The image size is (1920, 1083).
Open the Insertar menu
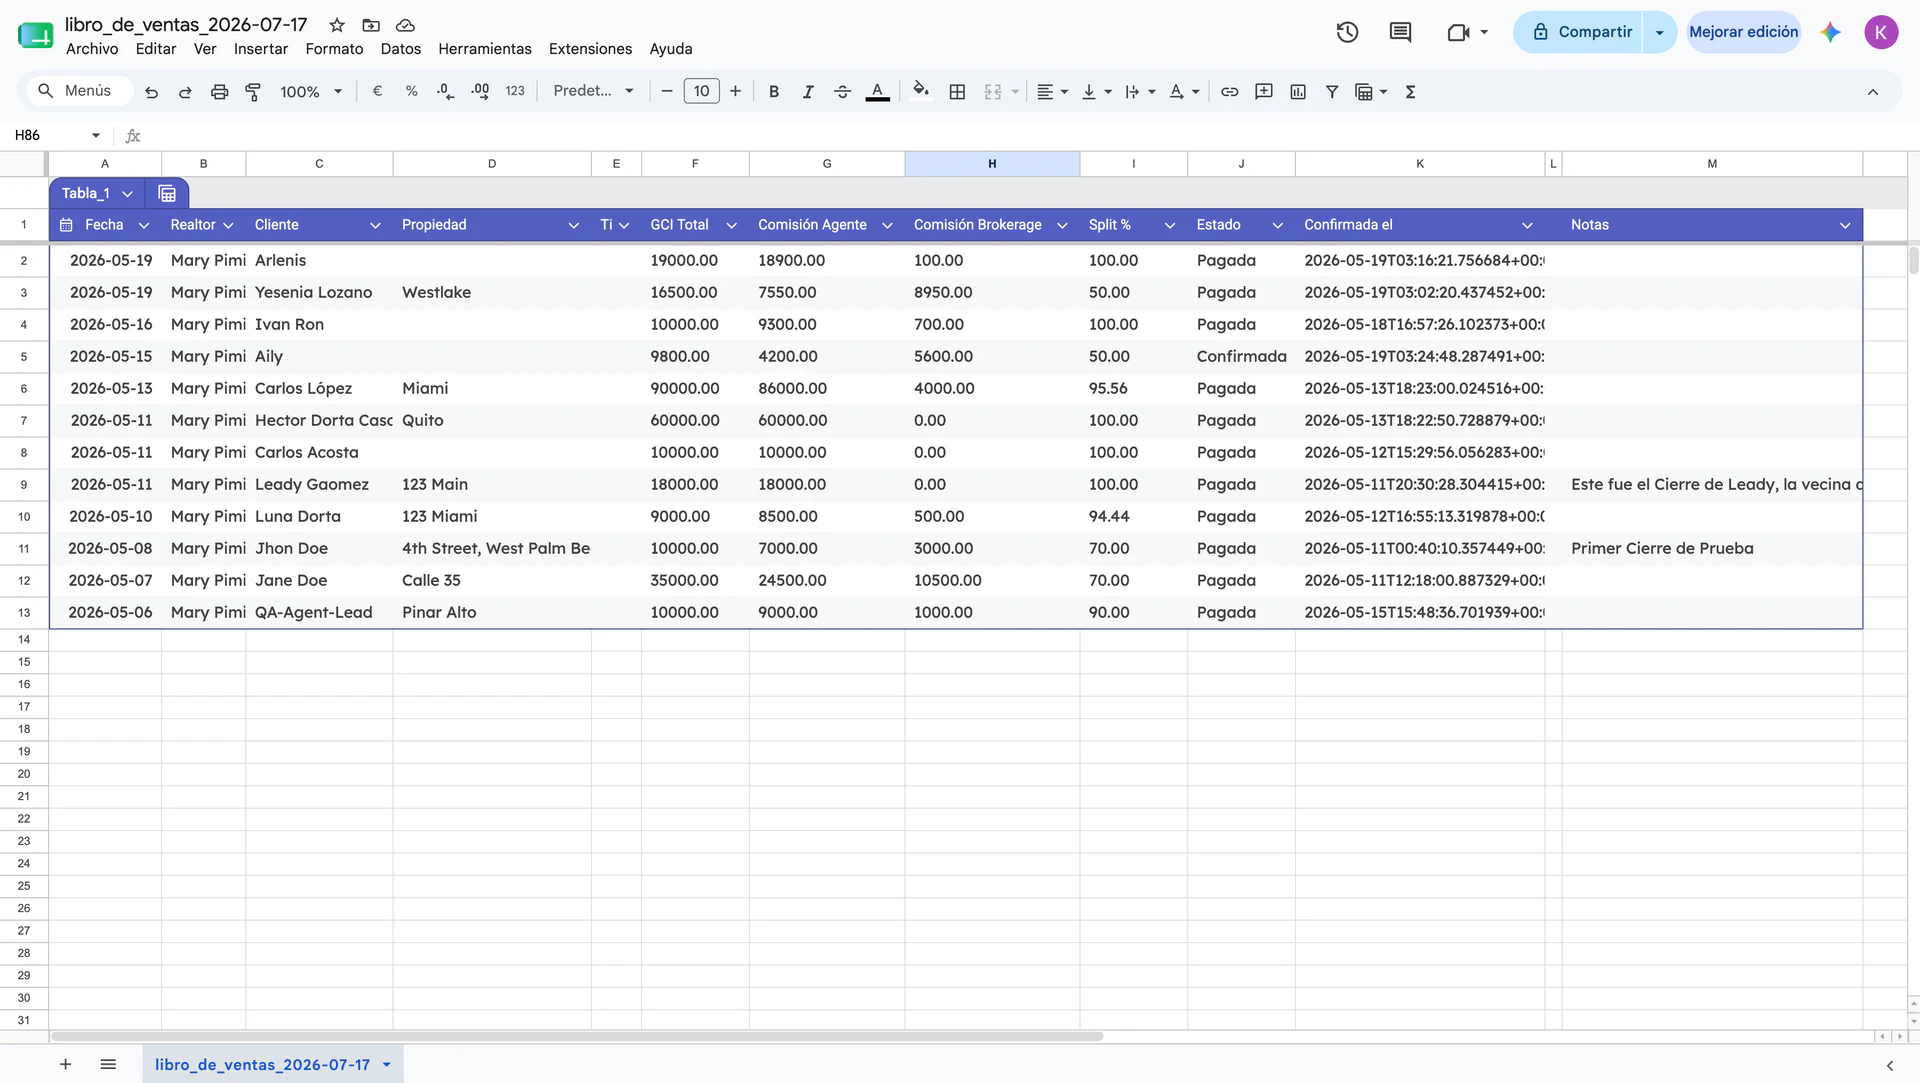click(x=261, y=49)
